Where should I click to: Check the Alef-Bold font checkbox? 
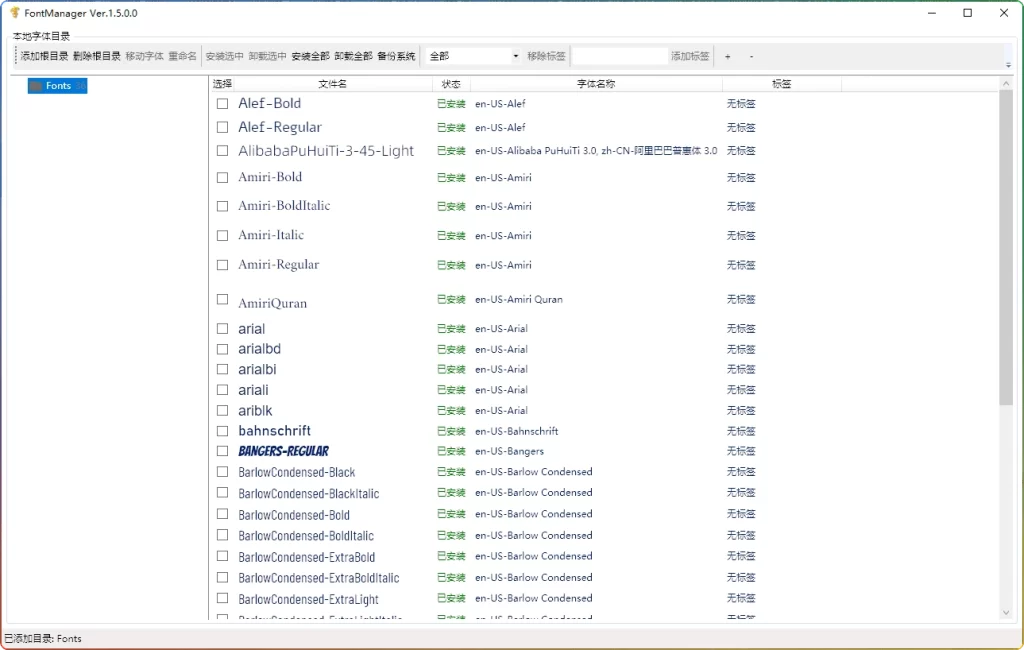click(x=221, y=103)
